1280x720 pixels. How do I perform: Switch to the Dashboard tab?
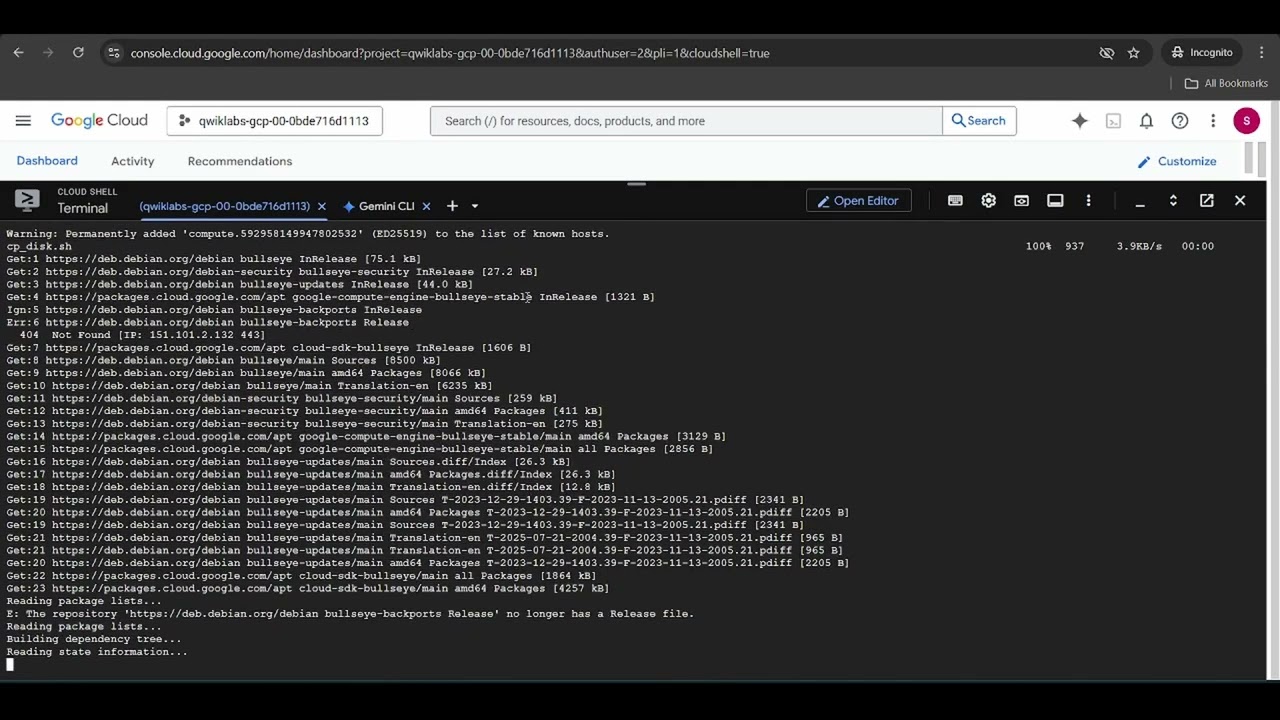pyautogui.click(x=47, y=161)
